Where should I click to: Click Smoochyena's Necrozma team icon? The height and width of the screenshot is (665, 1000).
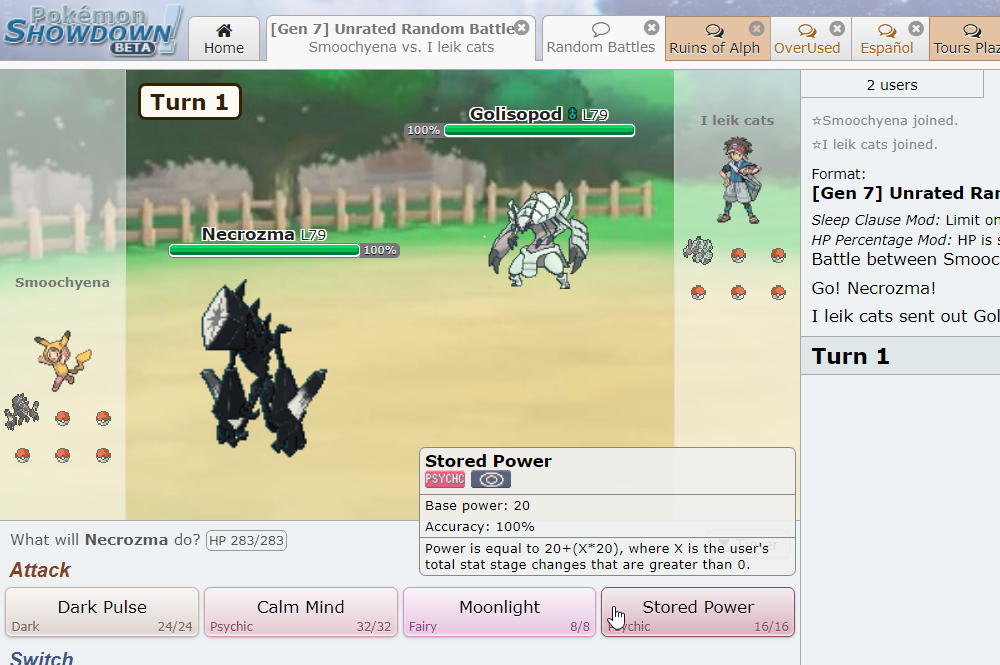22,412
